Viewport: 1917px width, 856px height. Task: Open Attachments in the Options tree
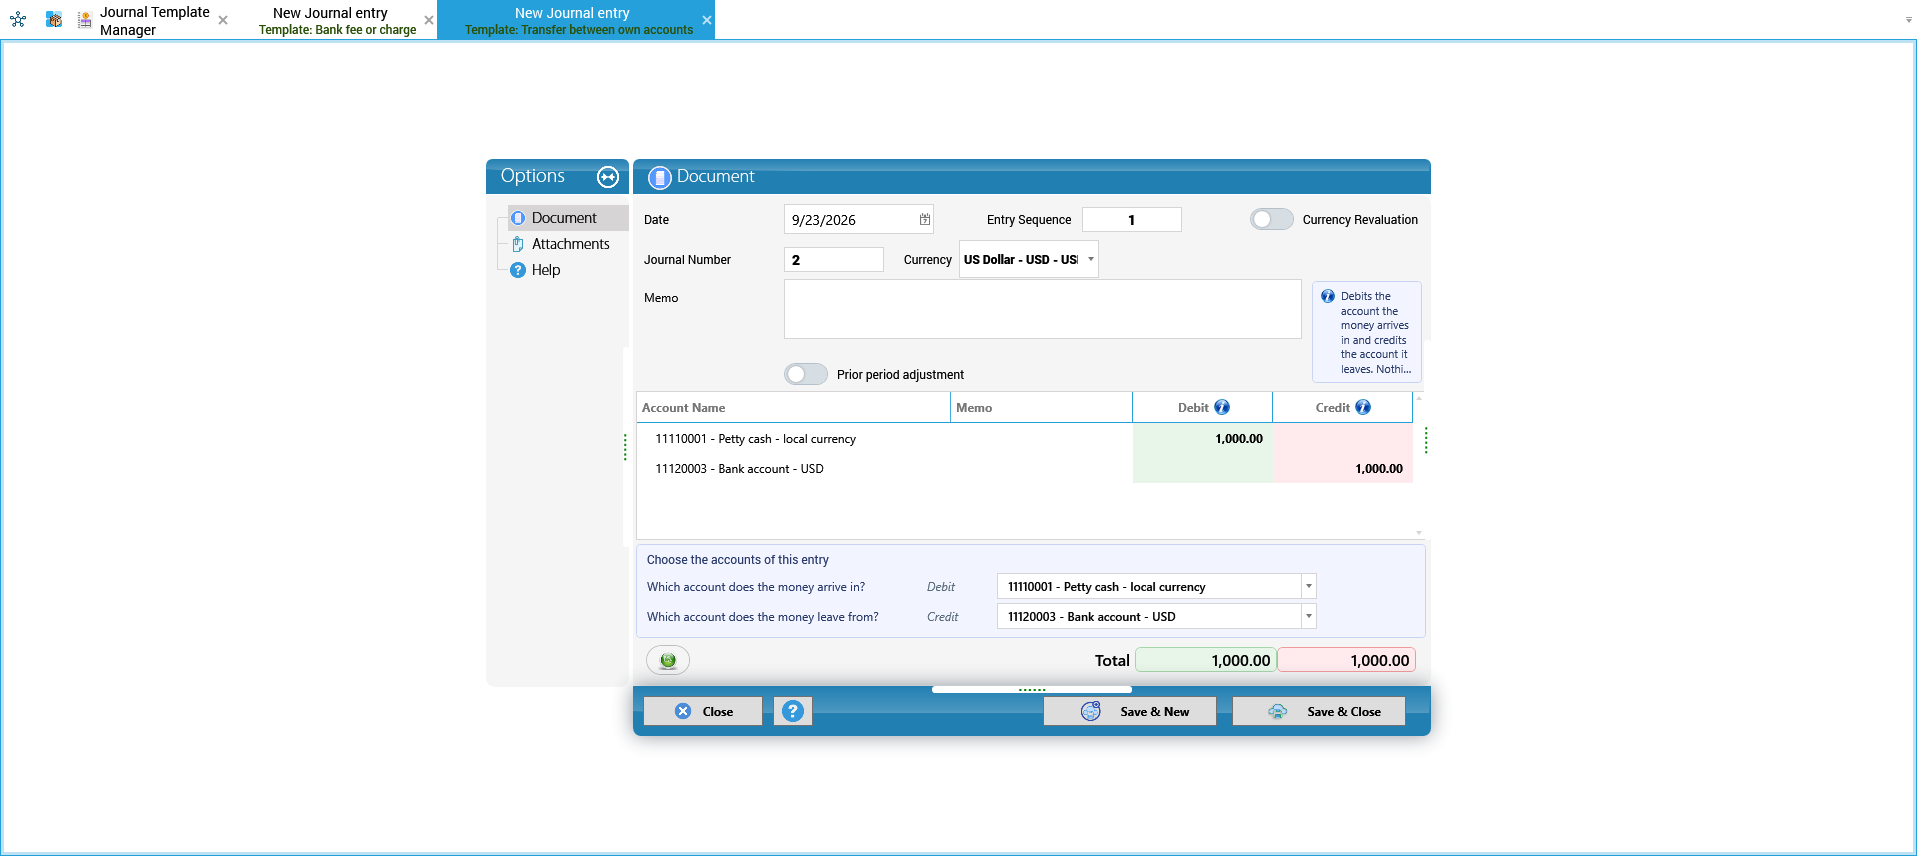point(570,244)
